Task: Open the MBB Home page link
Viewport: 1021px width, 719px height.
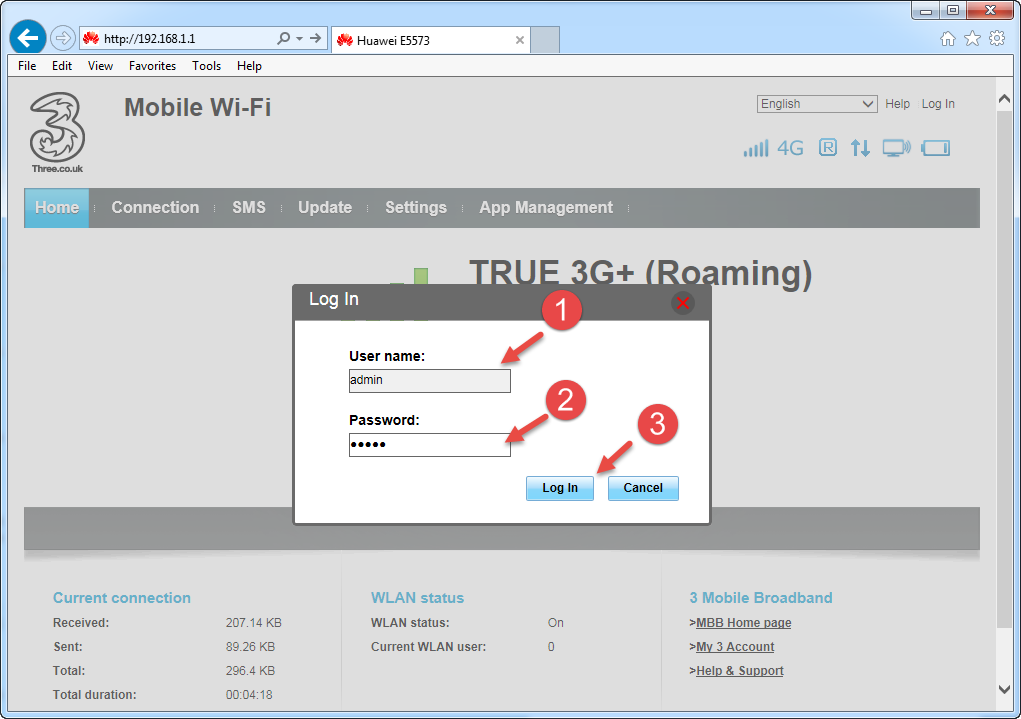Action: tap(744, 623)
